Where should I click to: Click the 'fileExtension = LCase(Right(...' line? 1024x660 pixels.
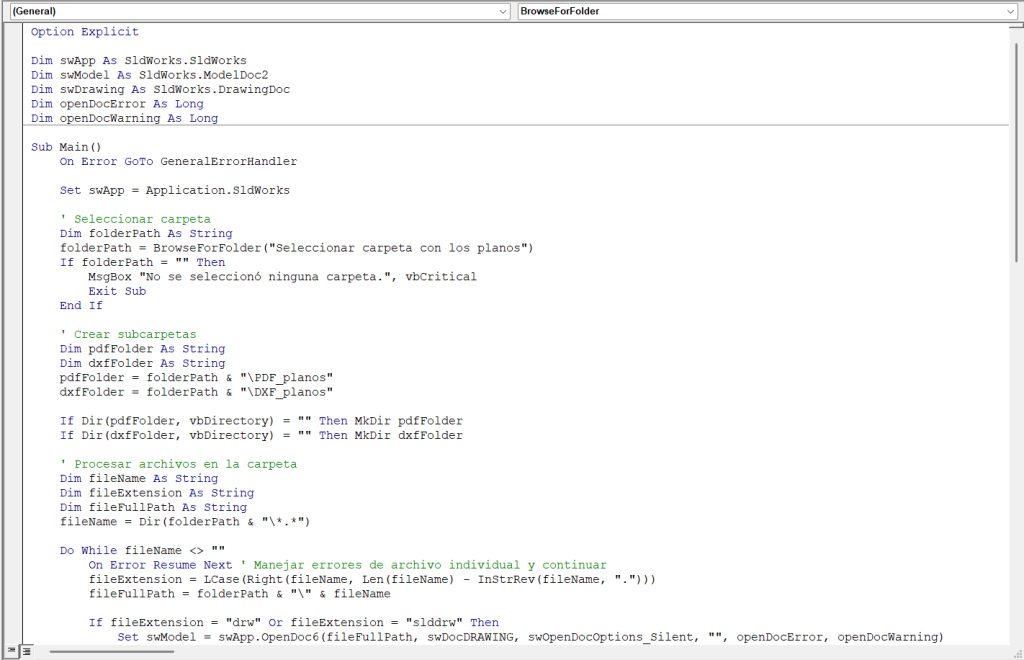[x=372, y=579]
